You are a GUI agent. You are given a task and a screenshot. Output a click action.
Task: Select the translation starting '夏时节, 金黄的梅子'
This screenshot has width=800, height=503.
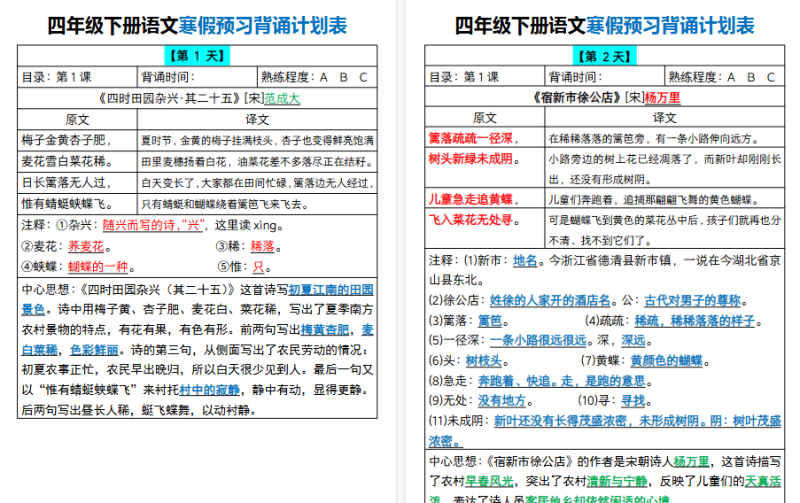[257, 140]
